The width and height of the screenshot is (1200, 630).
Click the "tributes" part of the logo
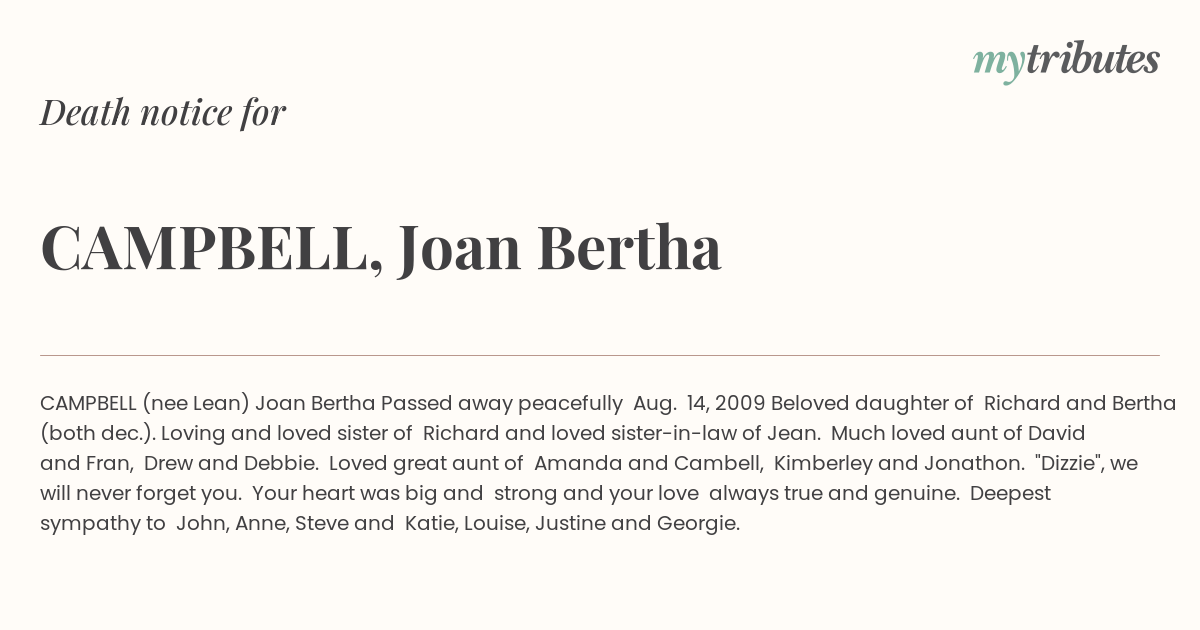(x=1092, y=59)
